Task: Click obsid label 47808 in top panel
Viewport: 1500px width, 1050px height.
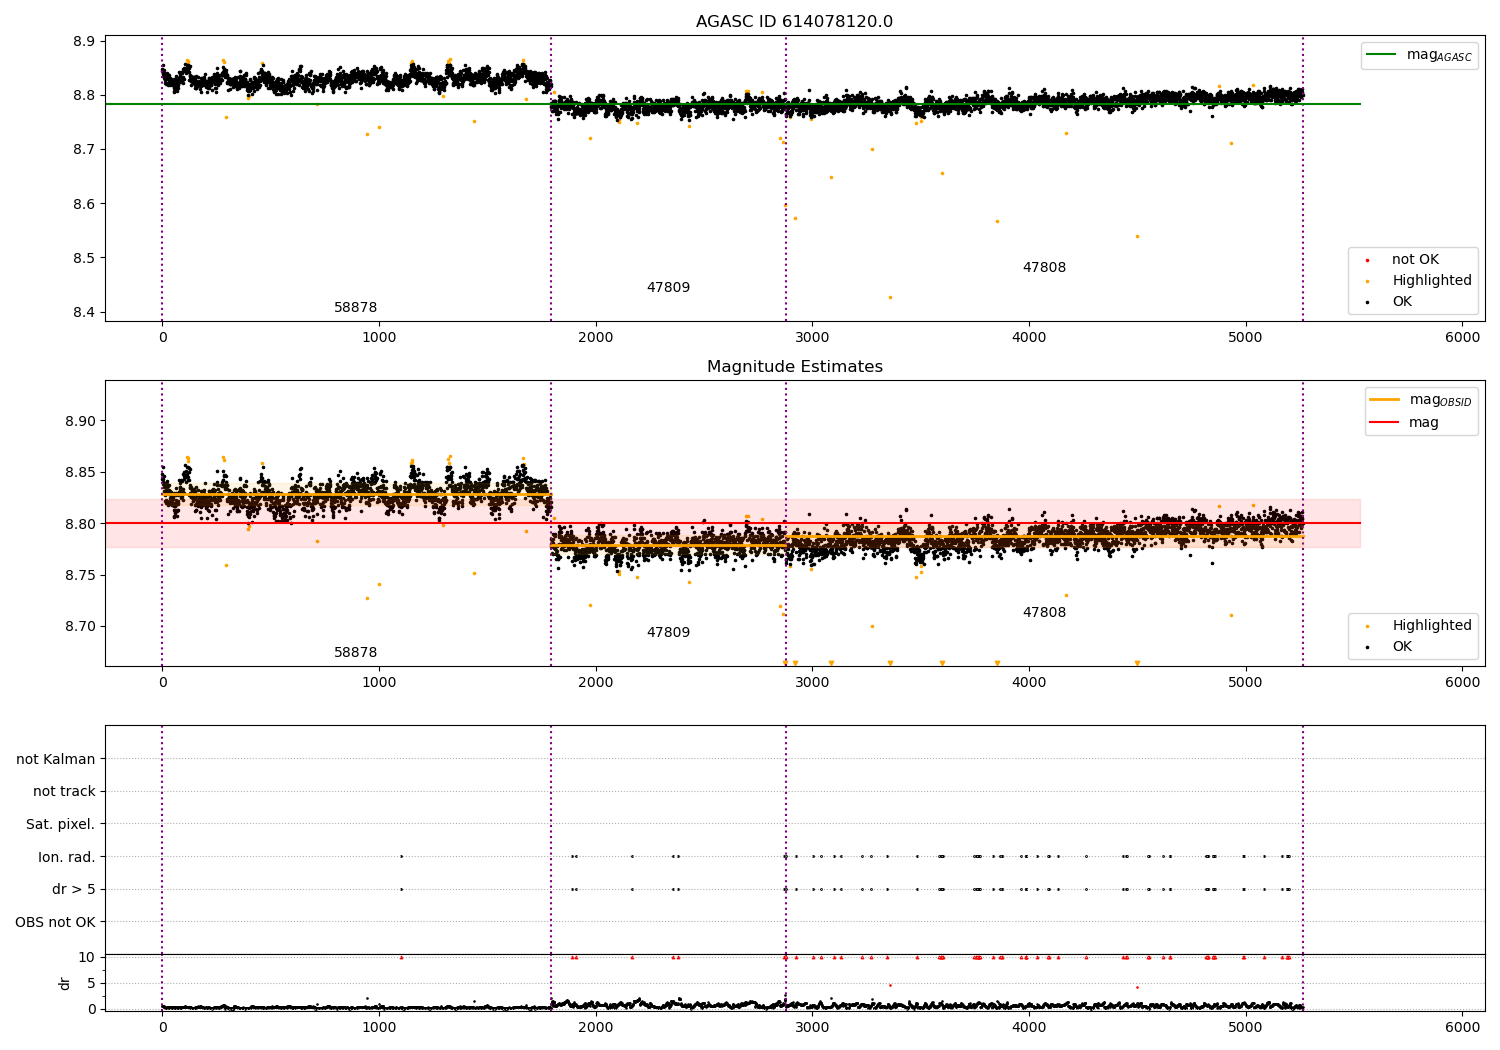Action: 1044,268
